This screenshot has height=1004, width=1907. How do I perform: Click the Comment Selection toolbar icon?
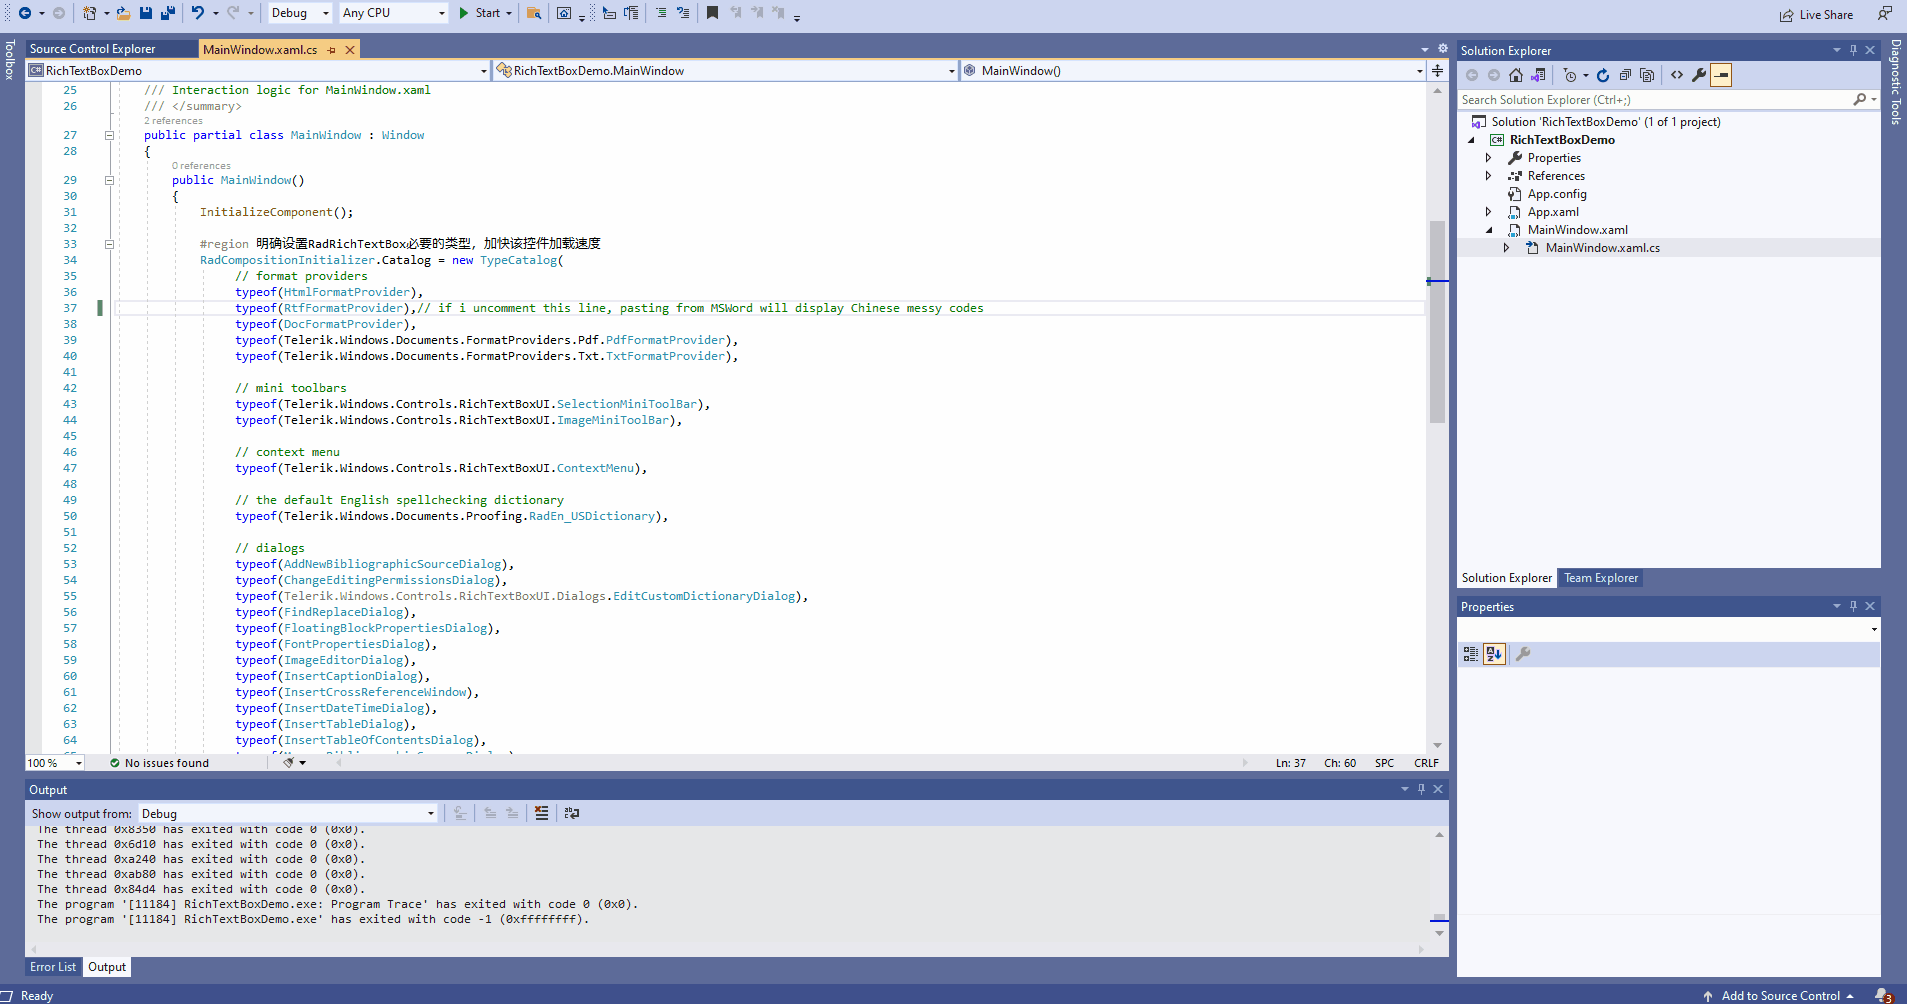pyautogui.click(x=661, y=13)
